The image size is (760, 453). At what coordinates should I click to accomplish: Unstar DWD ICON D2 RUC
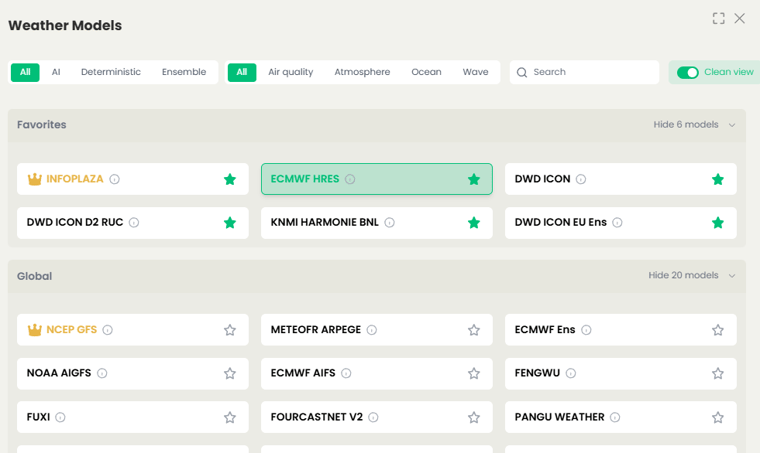(x=230, y=222)
